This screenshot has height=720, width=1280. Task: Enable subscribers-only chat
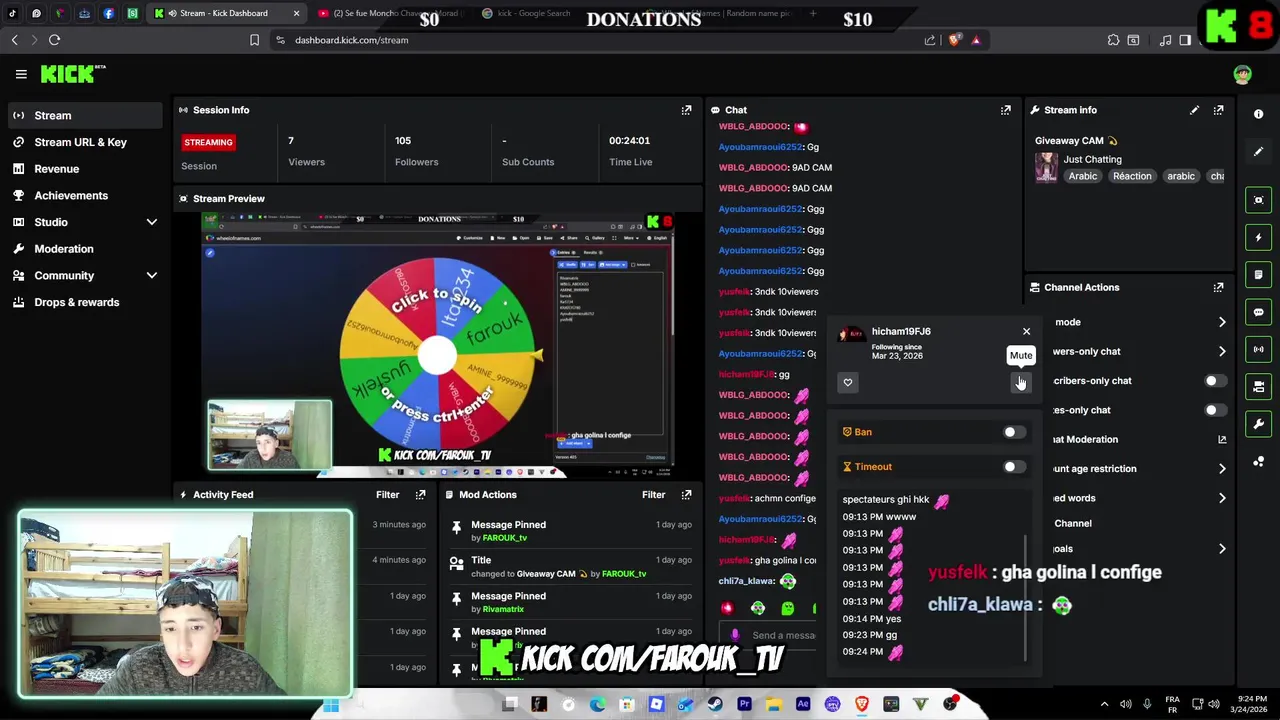[x=1215, y=381]
